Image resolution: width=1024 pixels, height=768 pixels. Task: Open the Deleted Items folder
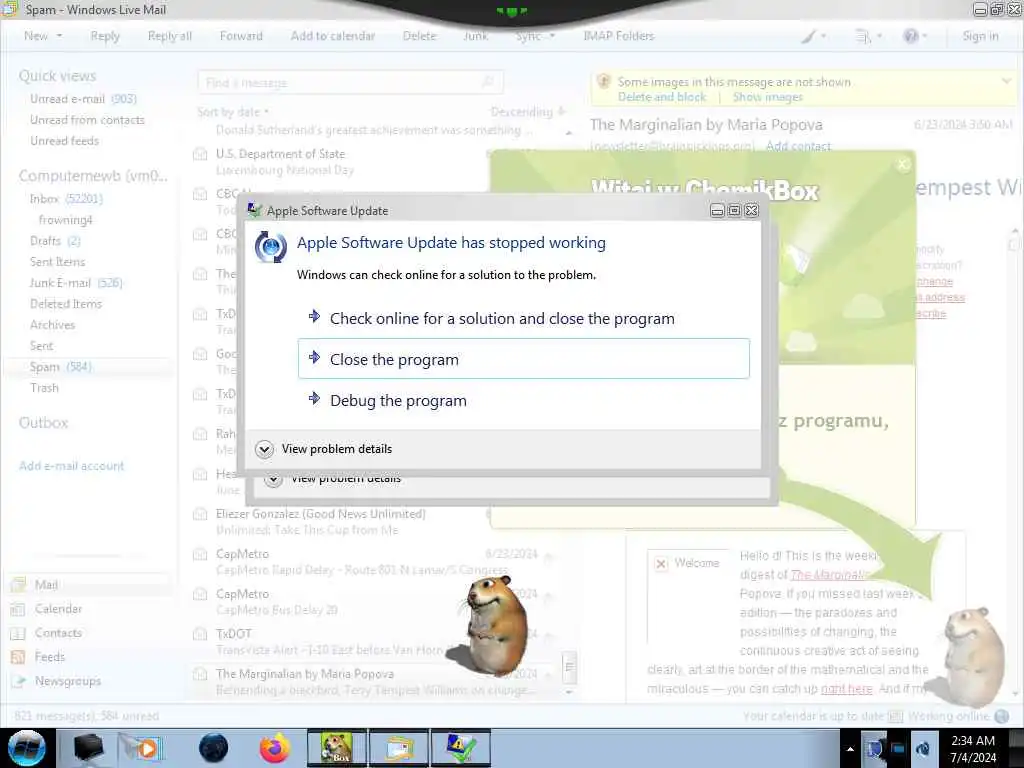pyautogui.click(x=66, y=304)
